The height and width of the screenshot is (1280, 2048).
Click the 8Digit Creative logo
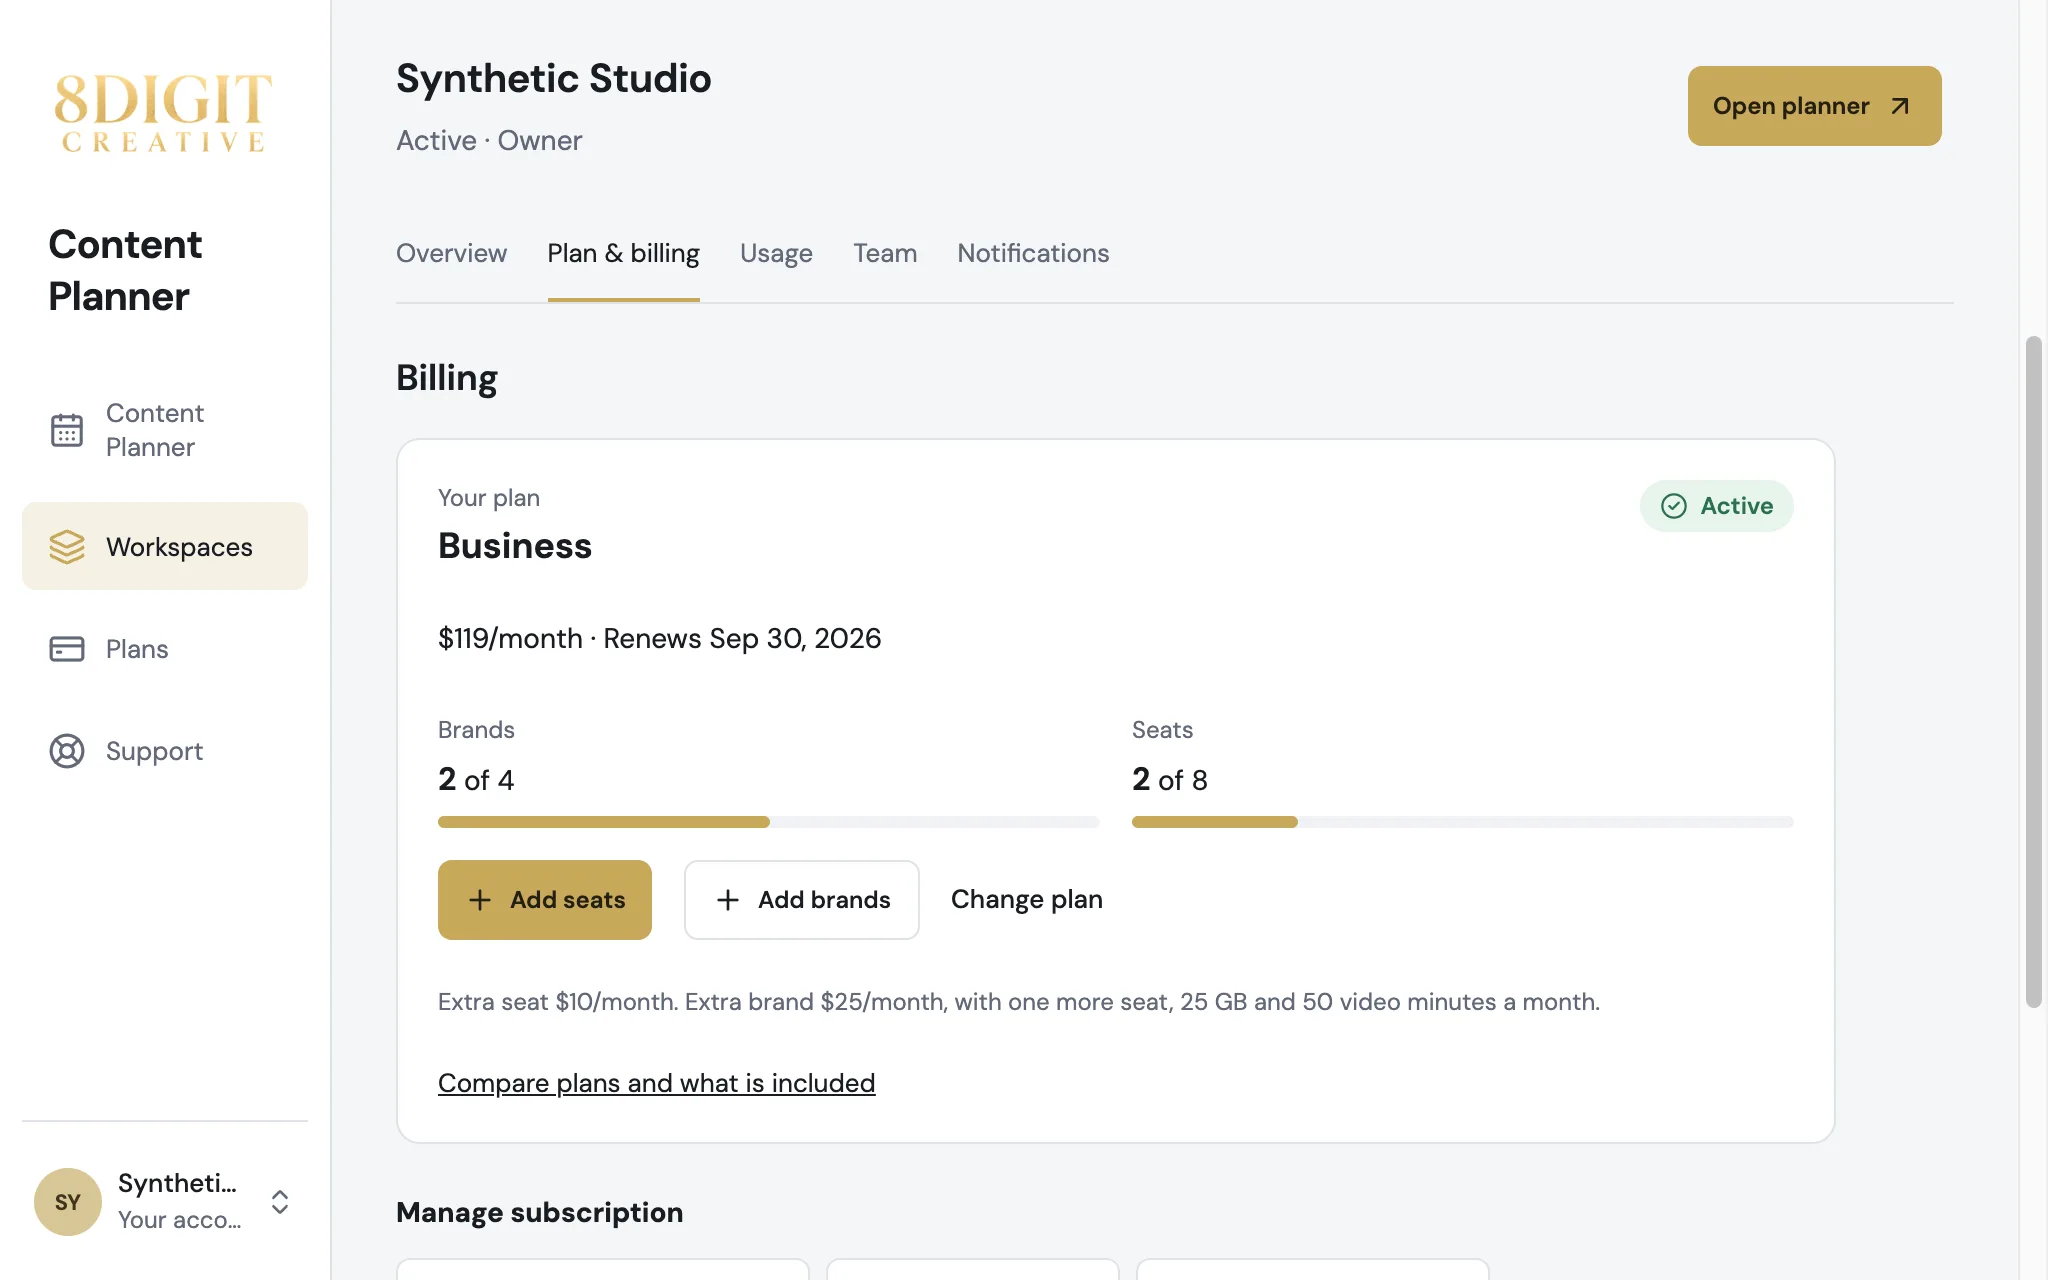click(x=164, y=113)
